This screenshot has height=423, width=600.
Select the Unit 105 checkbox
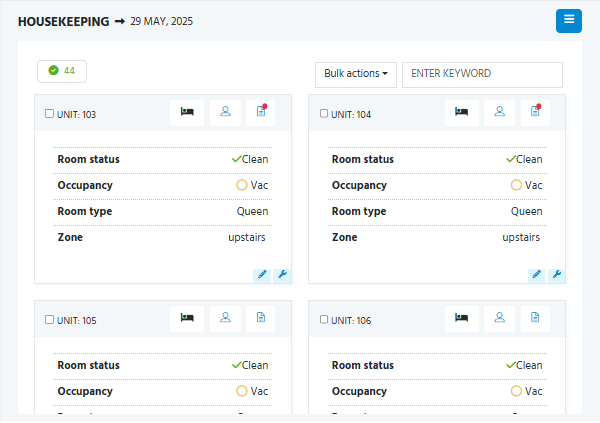coord(49,320)
